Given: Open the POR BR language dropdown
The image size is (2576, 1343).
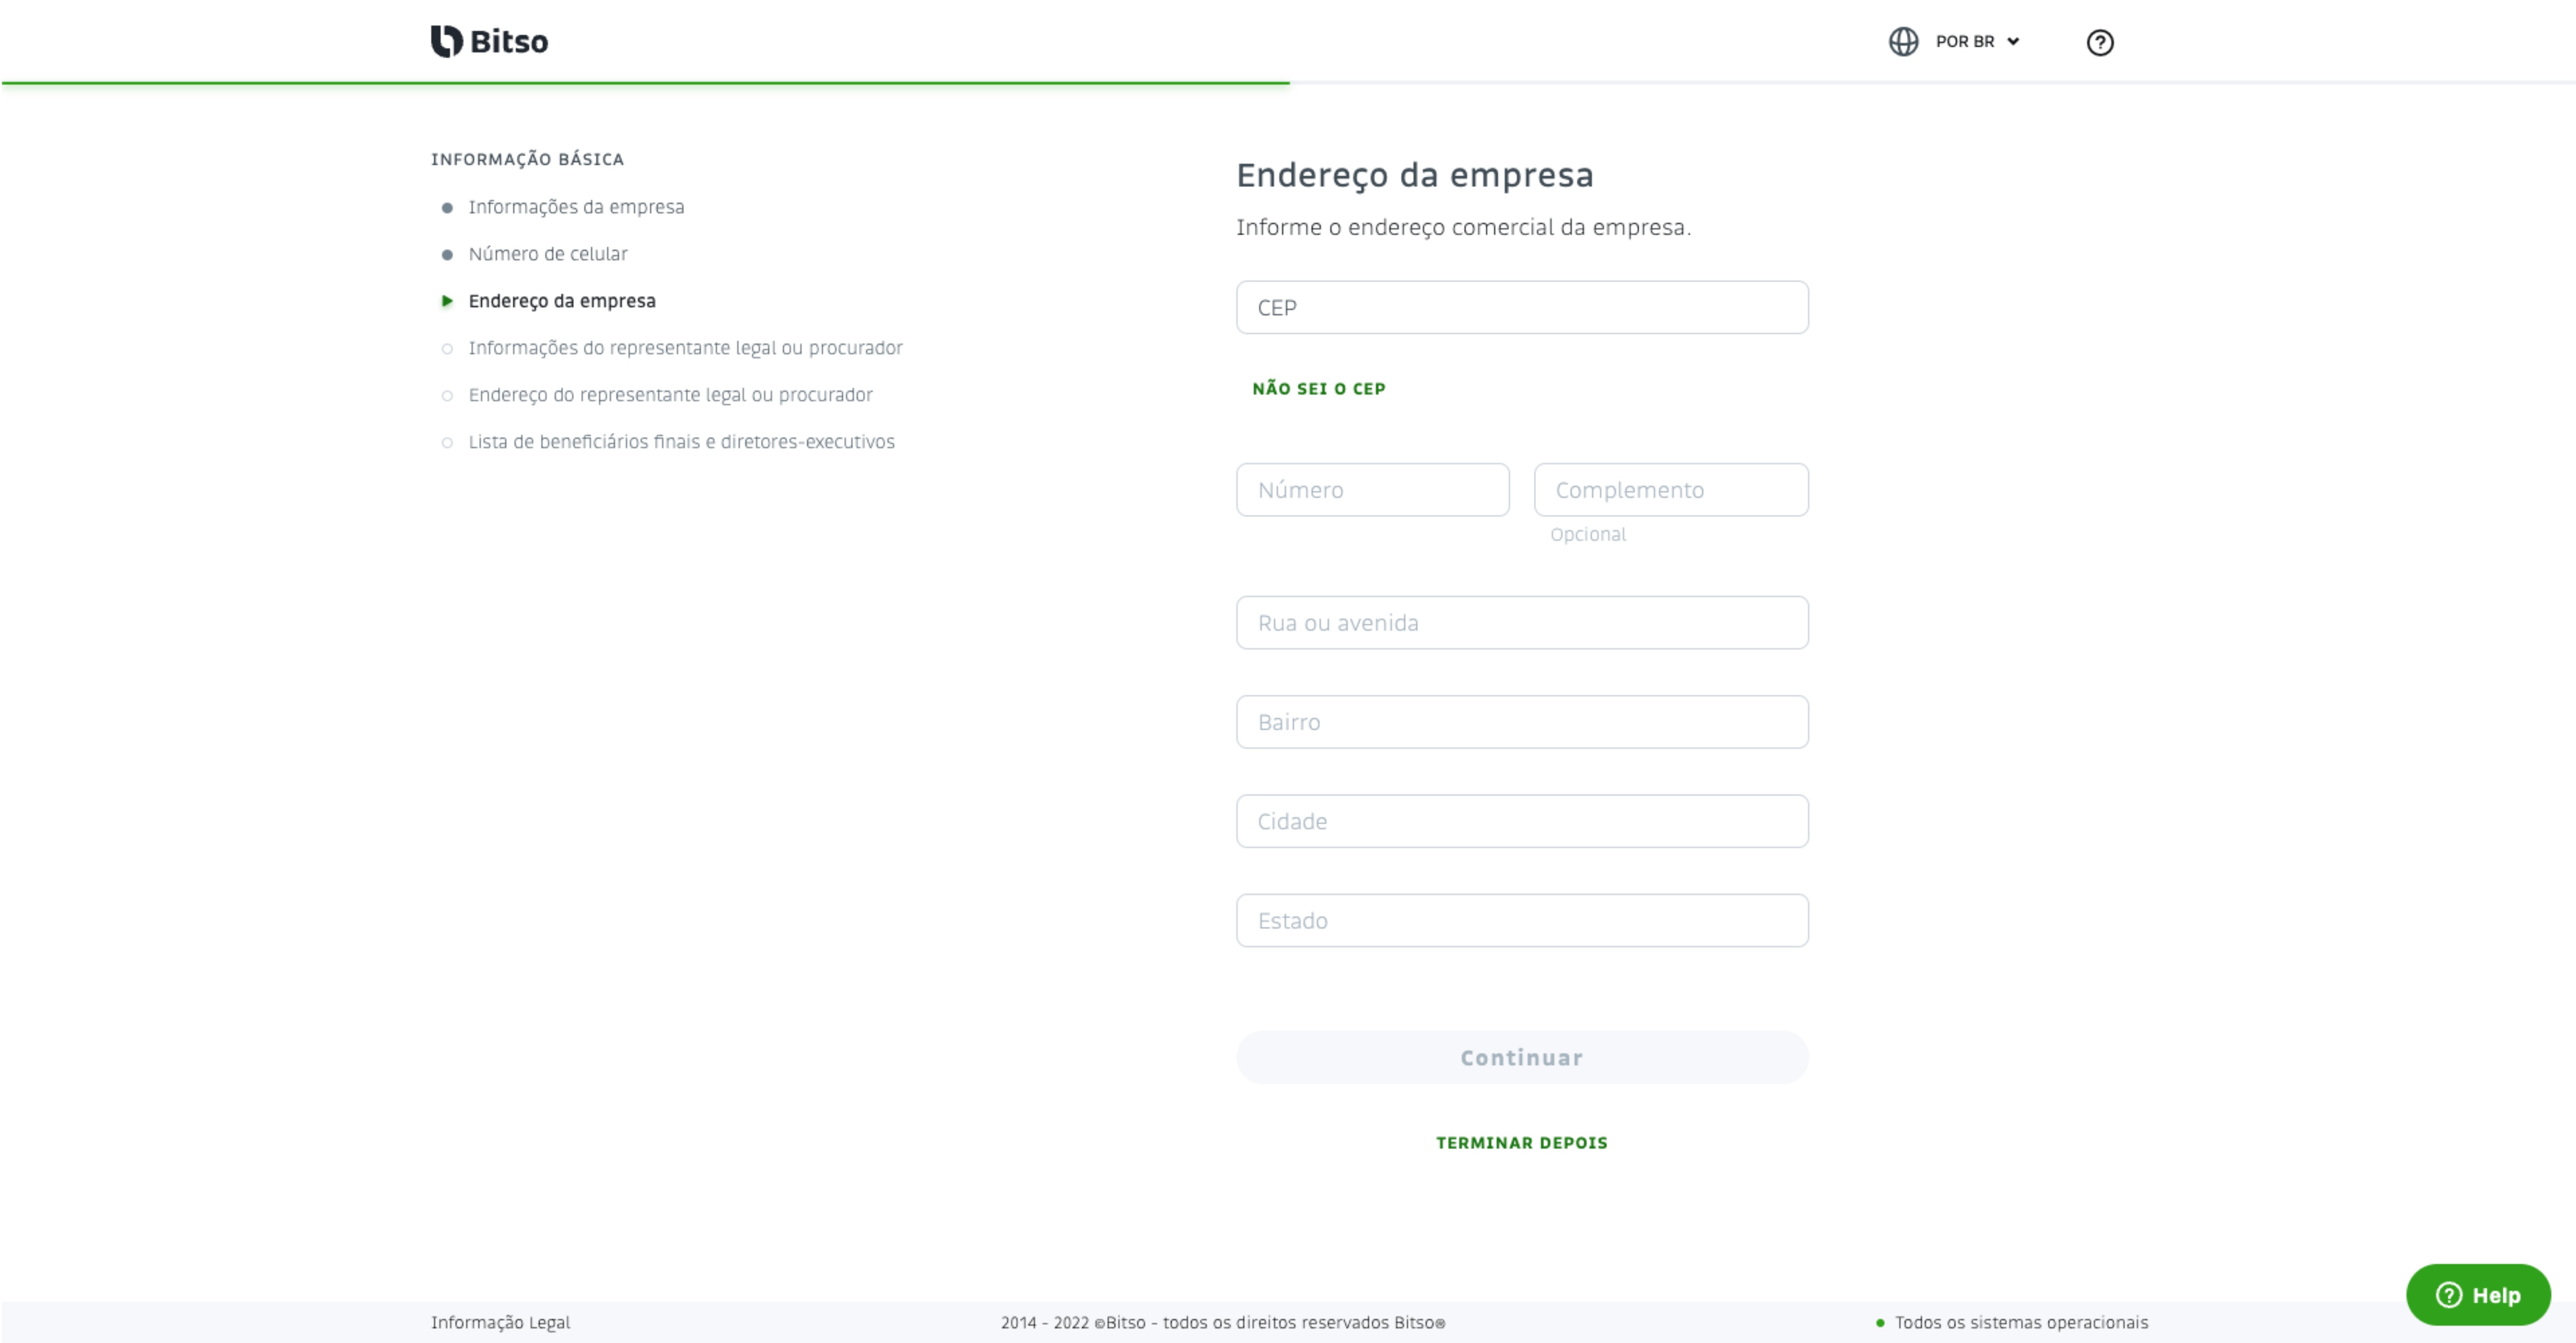Looking at the screenshot, I should pos(1977,41).
